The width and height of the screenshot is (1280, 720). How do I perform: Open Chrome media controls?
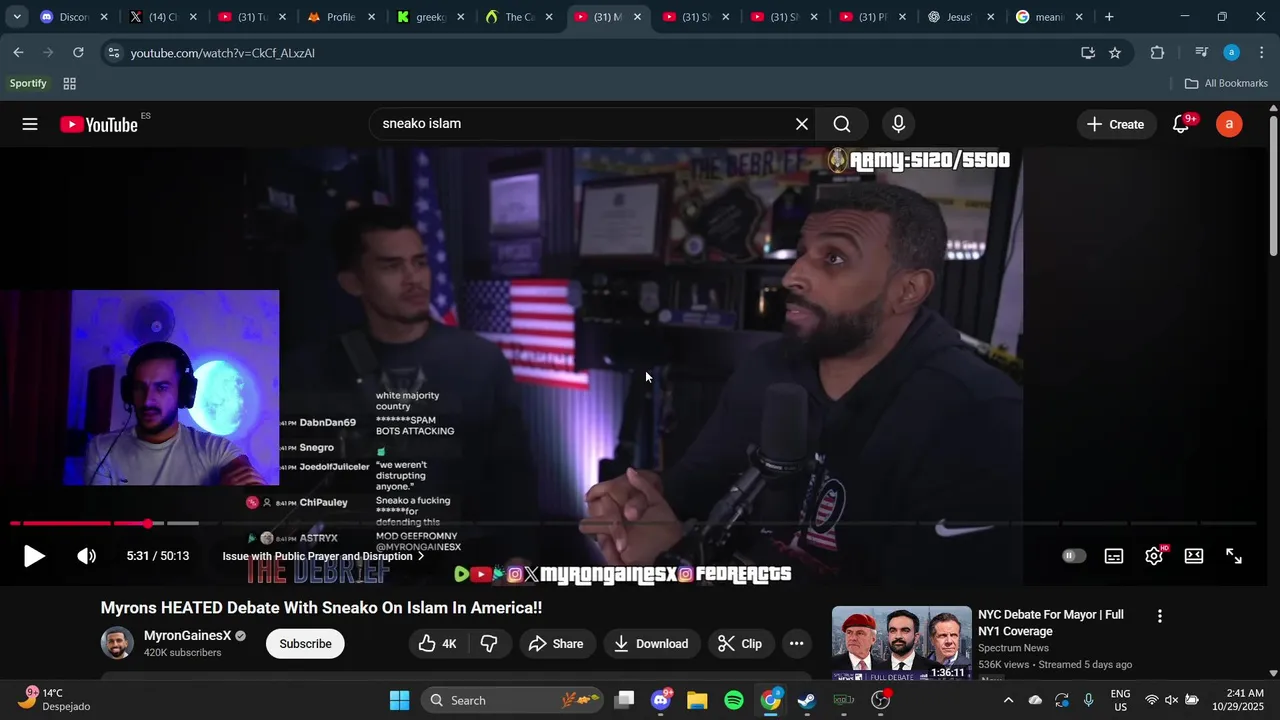[x=1202, y=53]
